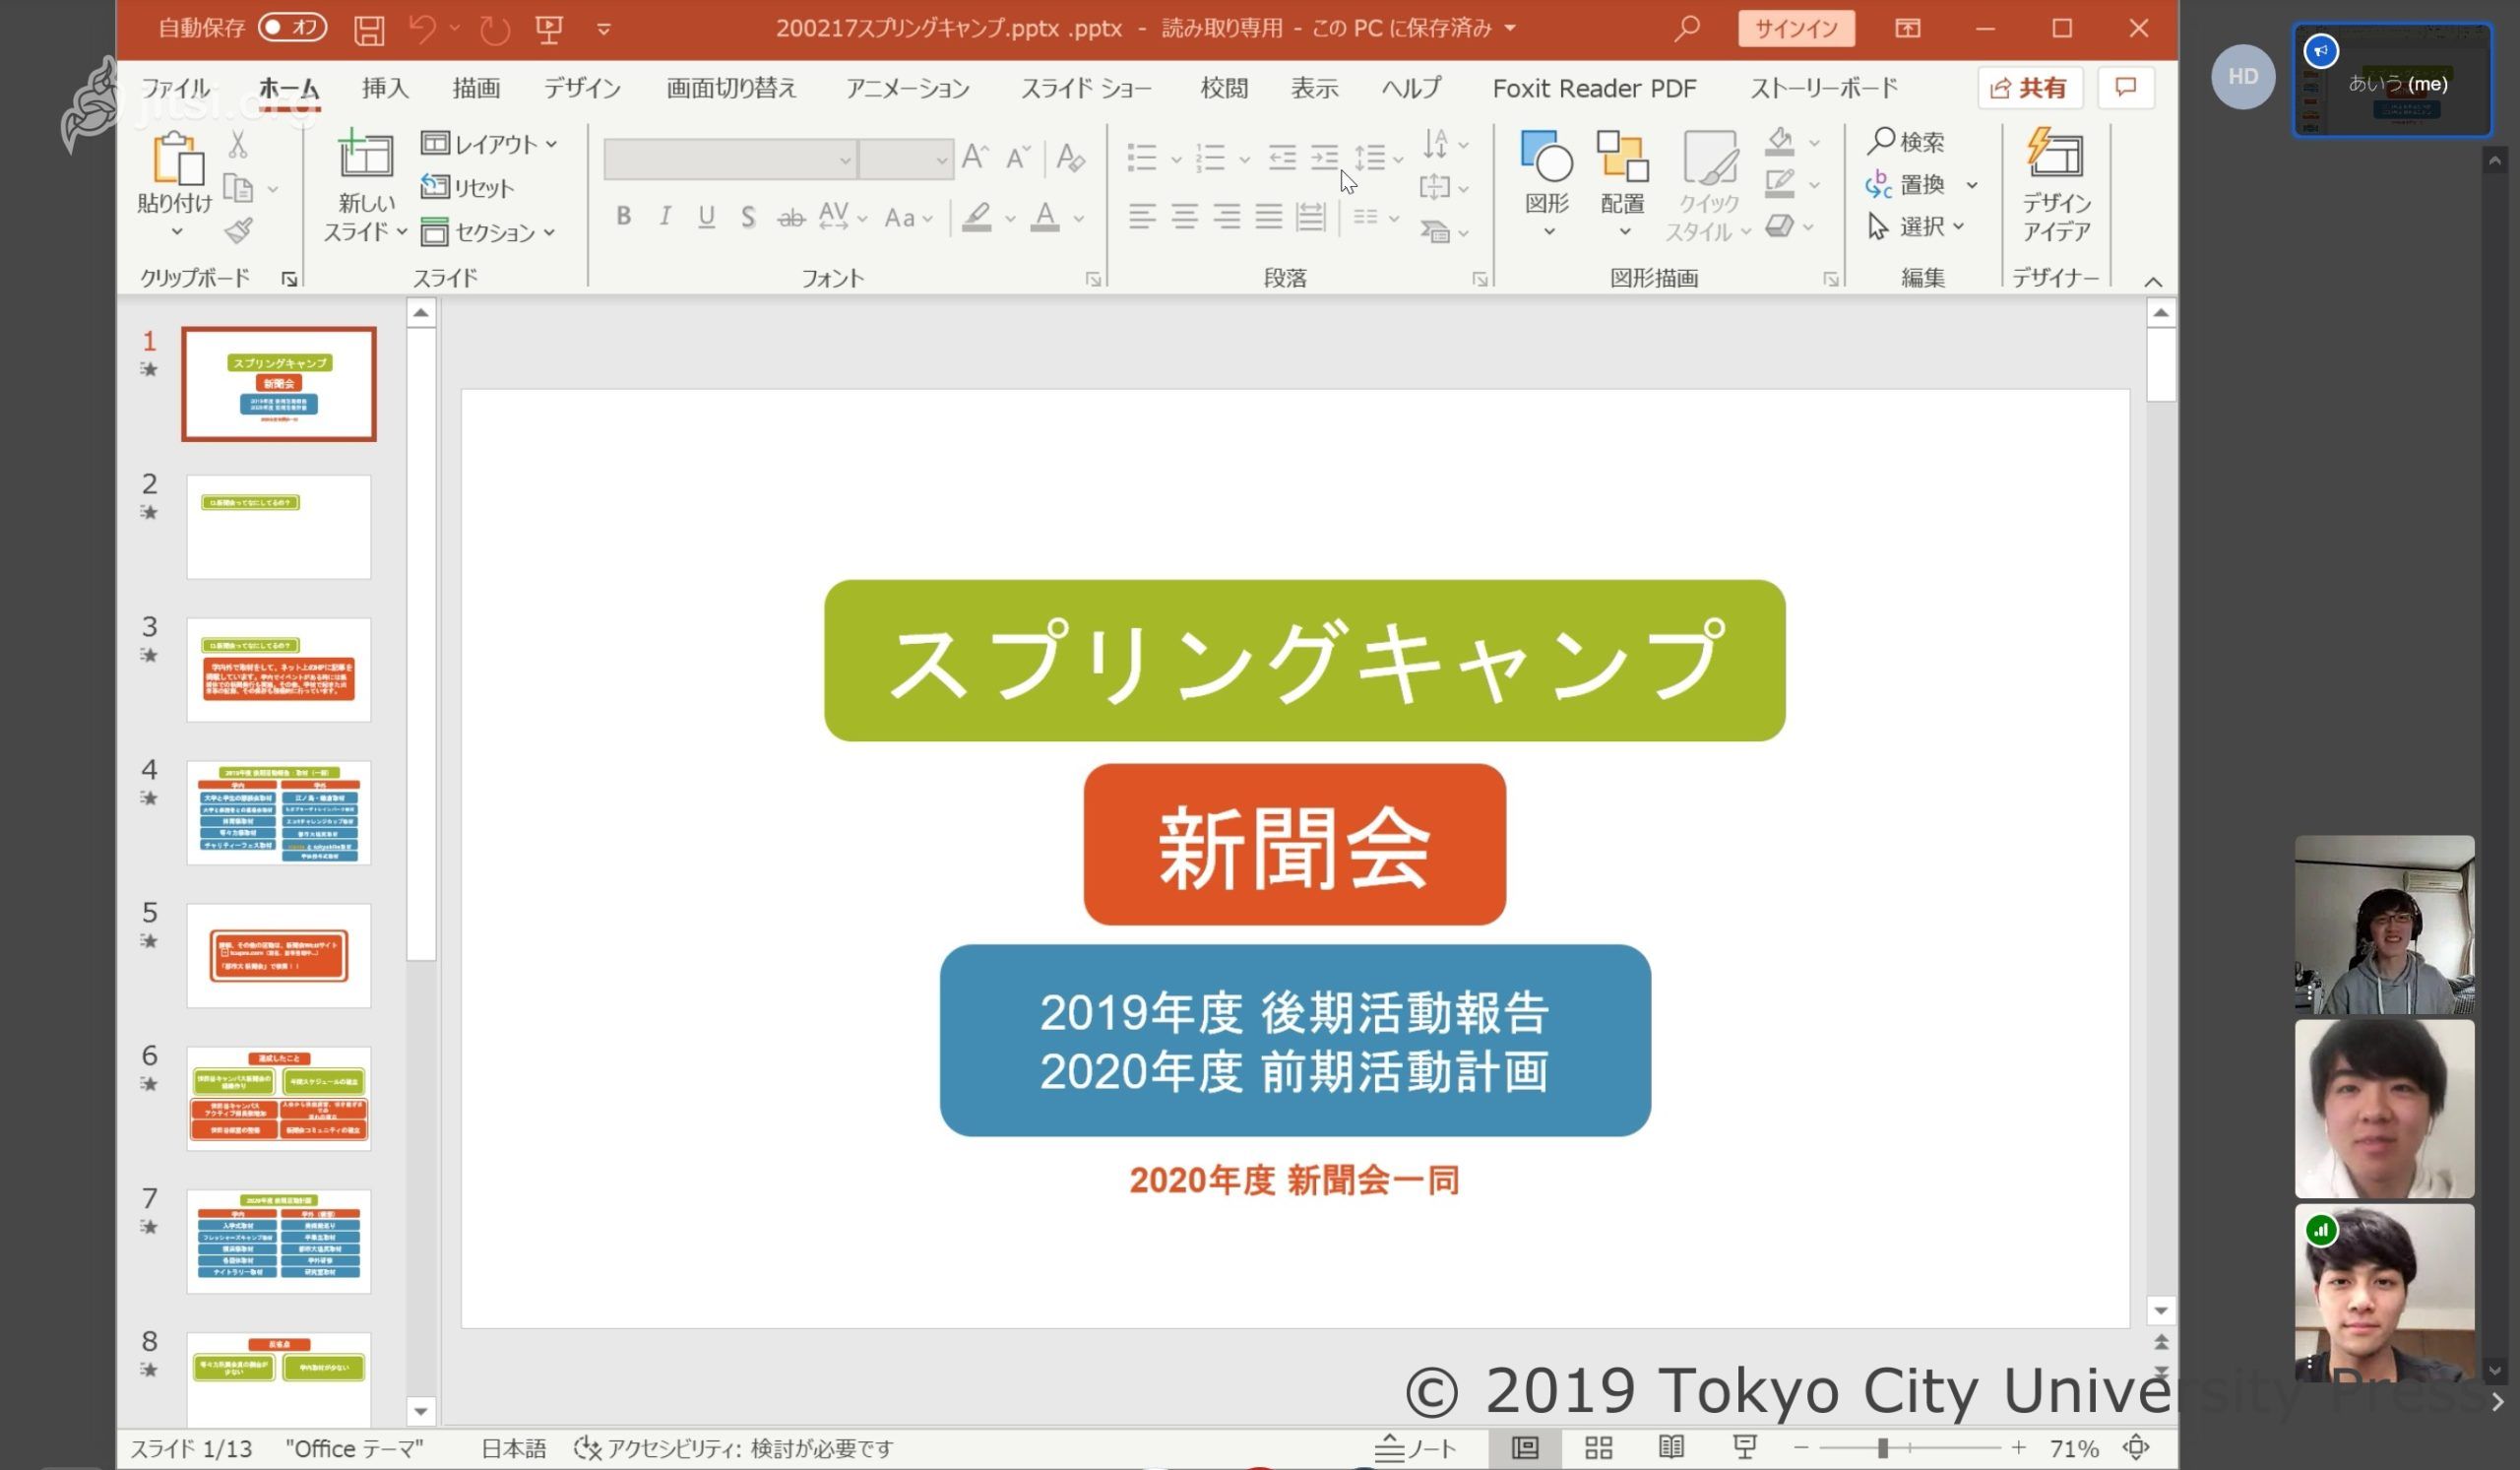Click the Clear Formatting icon

1070,158
